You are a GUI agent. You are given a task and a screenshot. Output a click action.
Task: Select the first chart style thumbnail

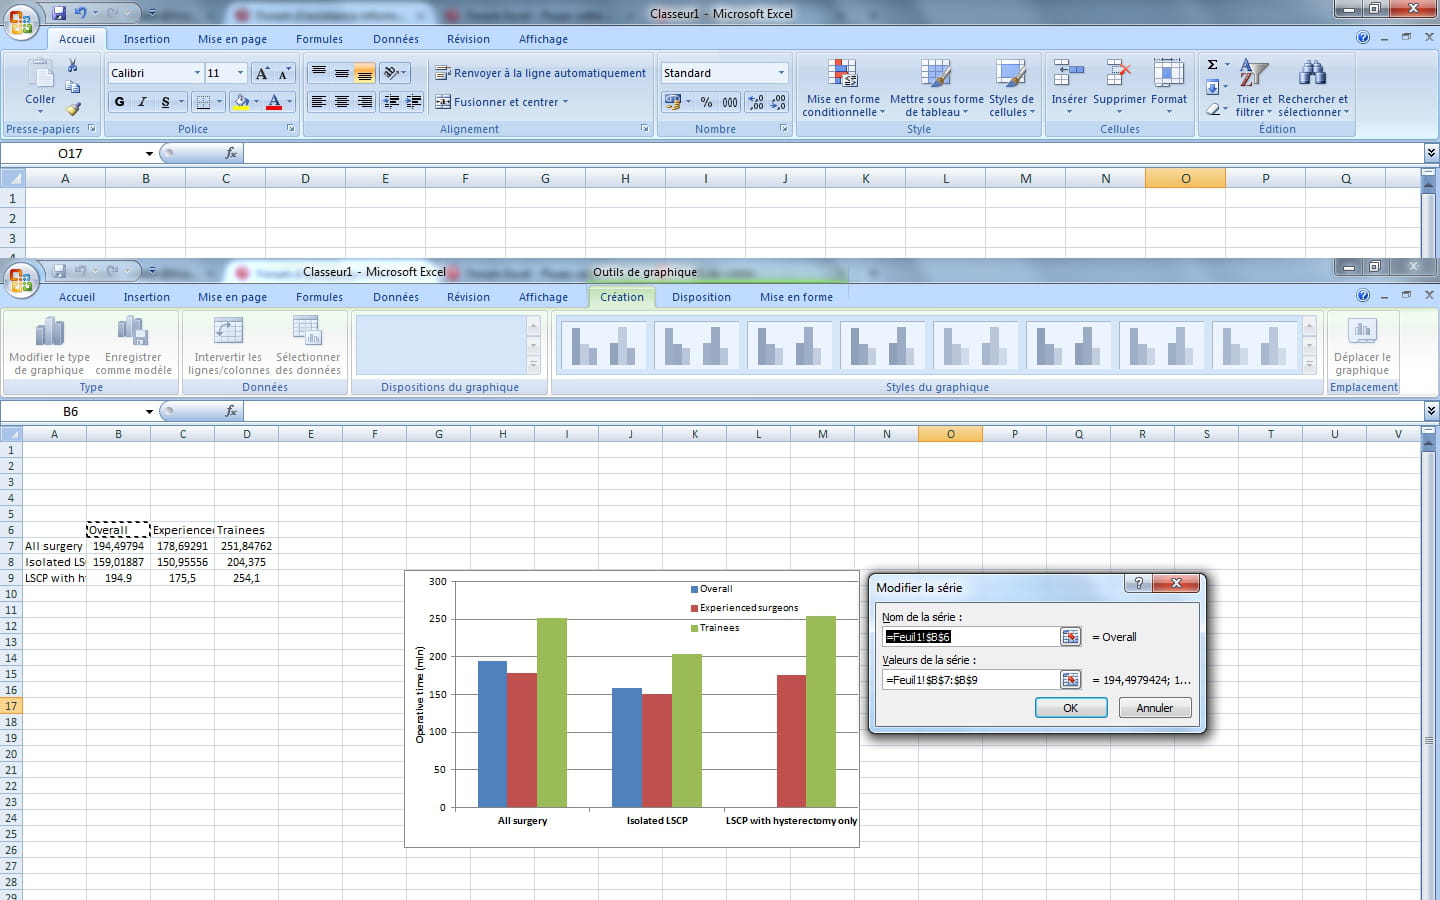[603, 346]
